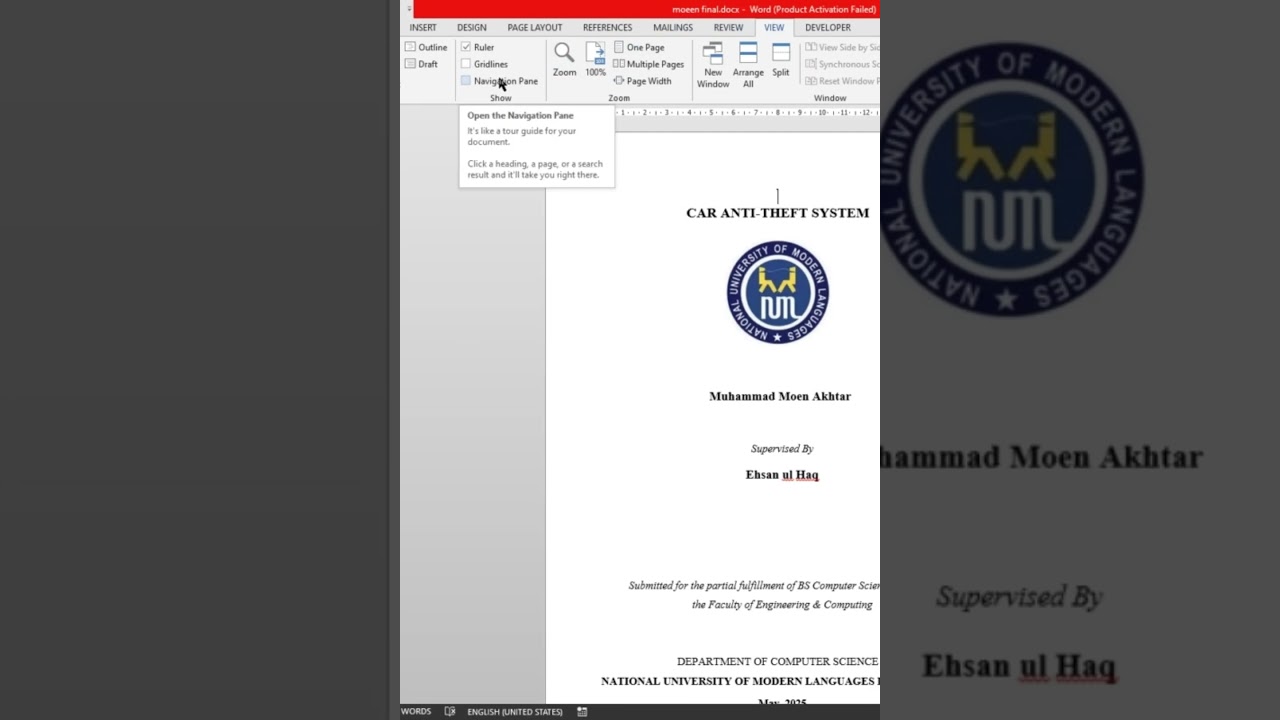Viewport: 1280px width, 720px height.
Task: Open the PAGE LAYOUT ribbon tab
Action: [x=535, y=28]
